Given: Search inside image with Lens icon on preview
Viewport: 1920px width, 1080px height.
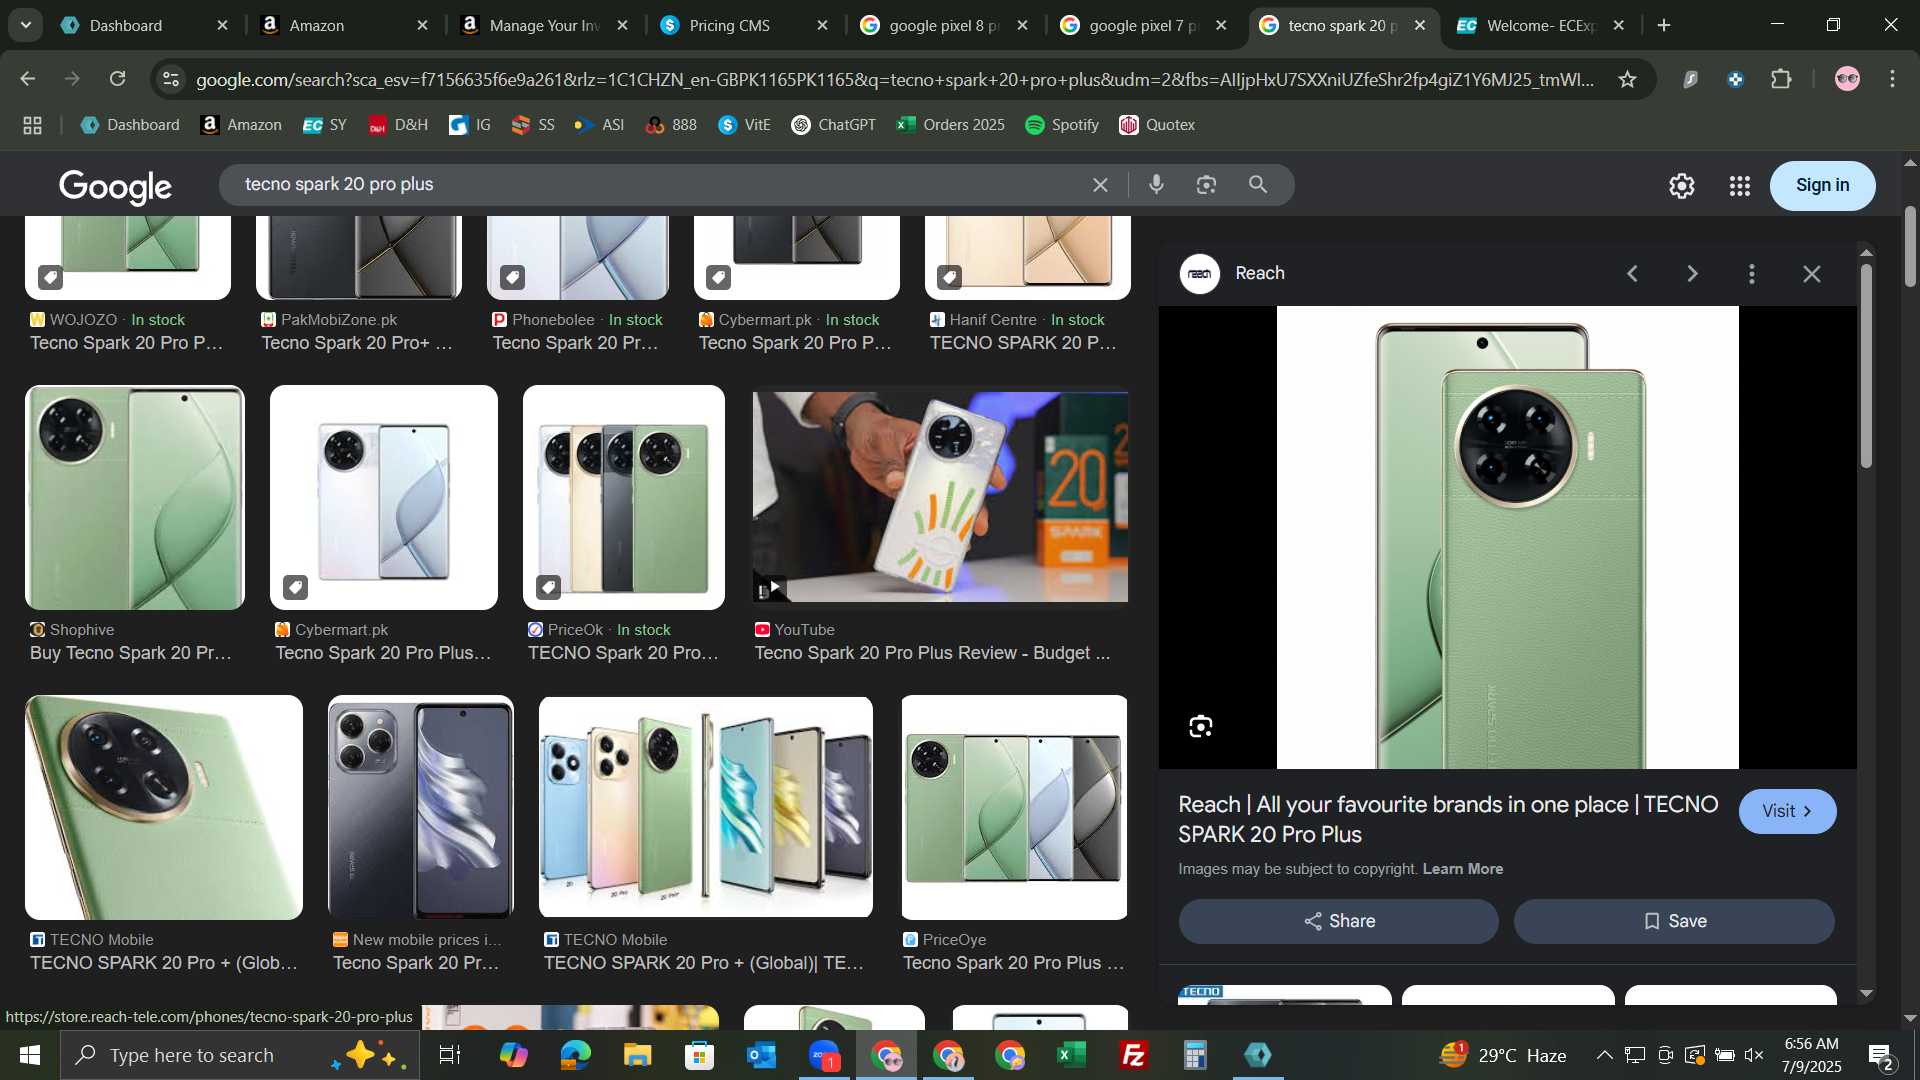Looking at the screenshot, I should coord(1201,727).
